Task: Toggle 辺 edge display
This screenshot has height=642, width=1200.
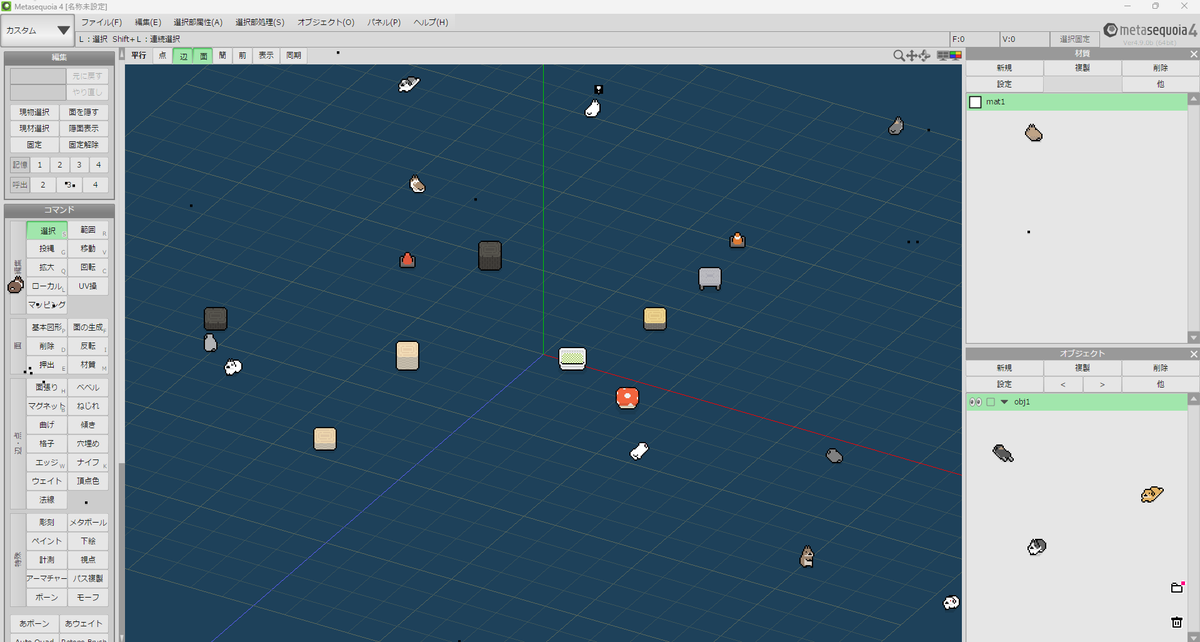Action: (183, 56)
